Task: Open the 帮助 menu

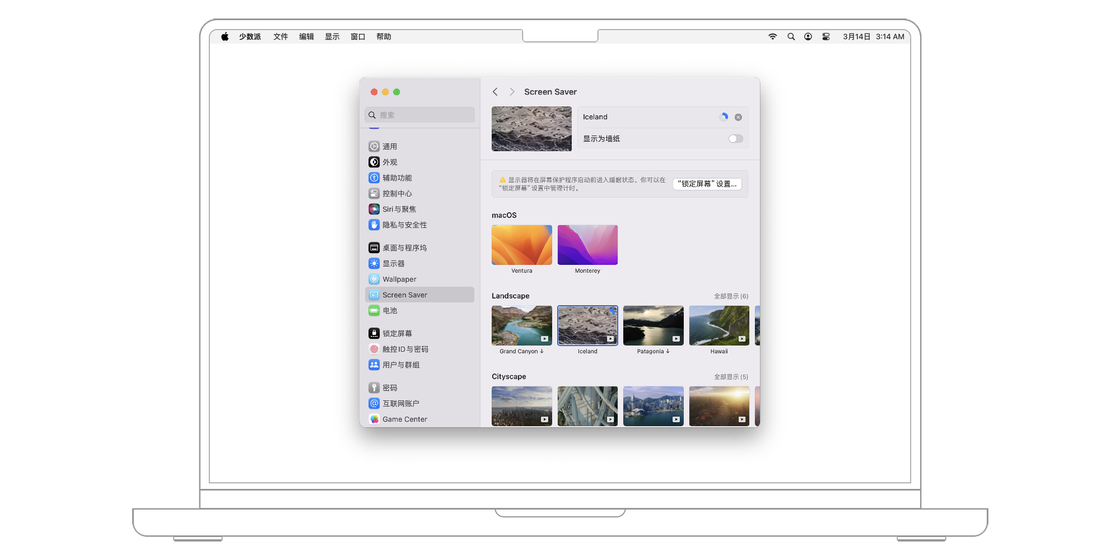Action: tap(384, 36)
